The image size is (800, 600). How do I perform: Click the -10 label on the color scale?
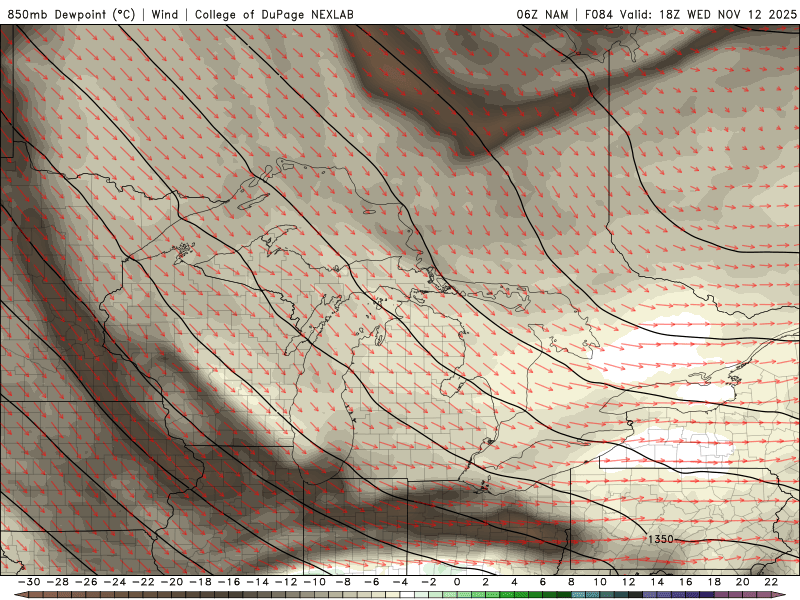(314, 582)
